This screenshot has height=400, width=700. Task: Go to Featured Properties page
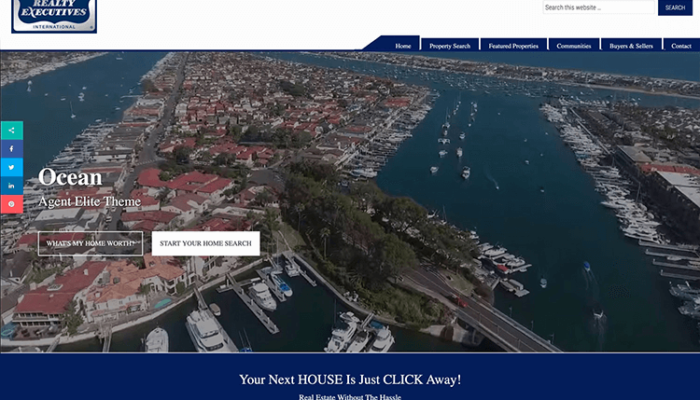pos(513,46)
